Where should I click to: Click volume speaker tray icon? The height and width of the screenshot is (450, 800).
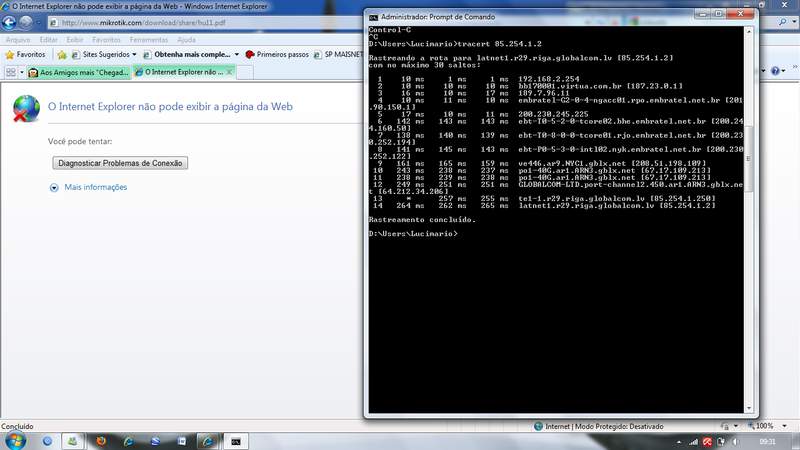pyautogui.click(x=735, y=442)
